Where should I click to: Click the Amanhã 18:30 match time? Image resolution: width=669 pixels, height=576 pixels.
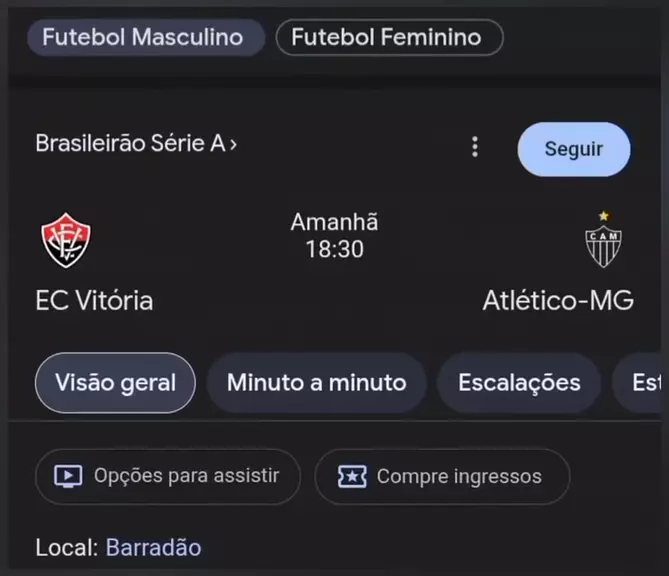334,236
